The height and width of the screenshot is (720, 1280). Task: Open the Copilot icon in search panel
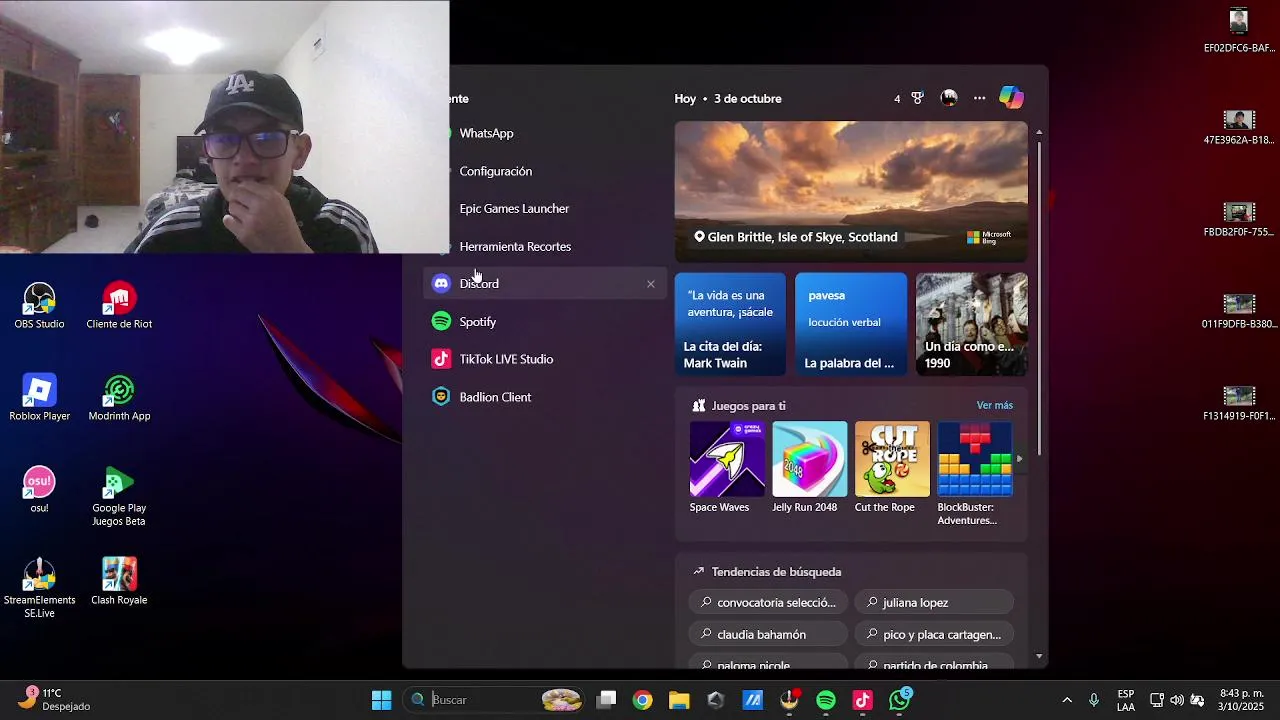coord(1011,98)
